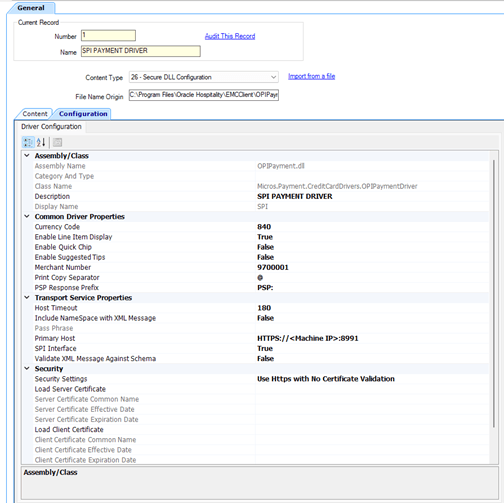Select the PSP Response Prefix value PSP:

tap(265, 288)
